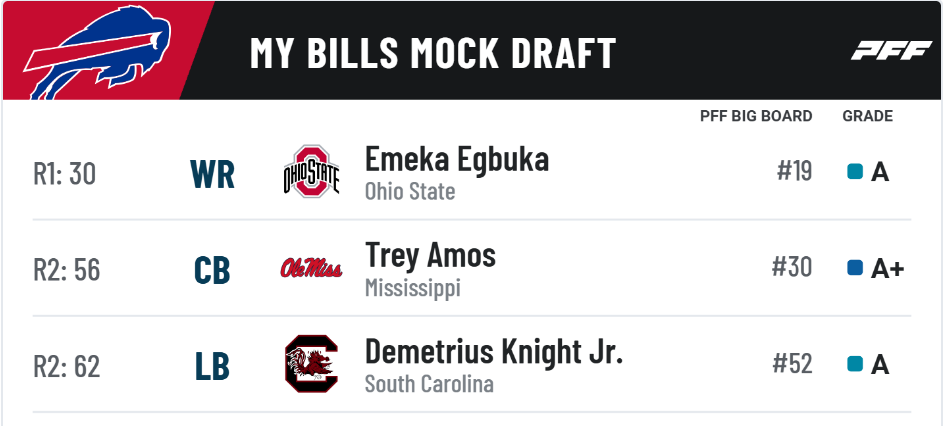The image size is (945, 426).
Task: Click the PFF BIG BOARD column header
Action: [756, 116]
